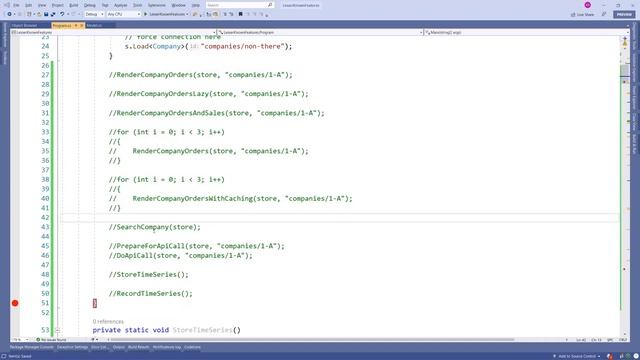Click the feedback icon next to Live Share
This screenshot has width=640, height=360.
coord(604,14)
